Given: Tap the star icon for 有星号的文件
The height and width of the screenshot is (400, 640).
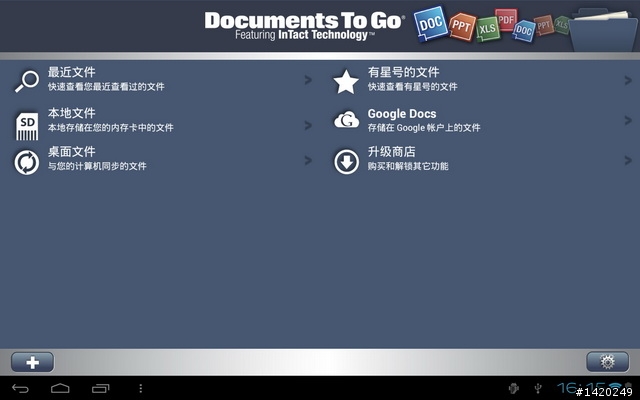Looking at the screenshot, I should pos(346,82).
